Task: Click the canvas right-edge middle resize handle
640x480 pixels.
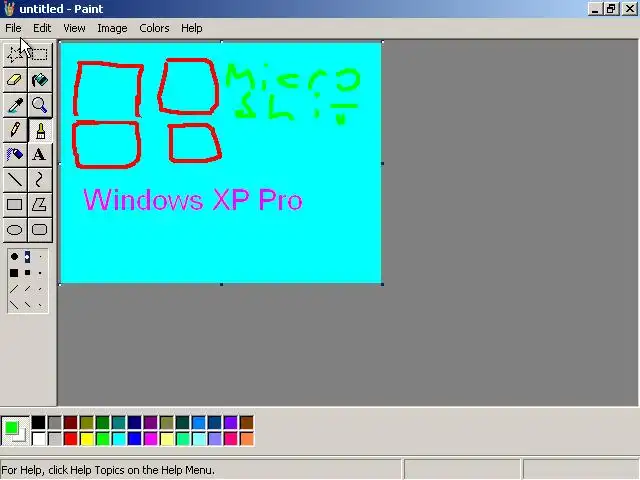Action: pyautogui.click(x=382, y=163)
